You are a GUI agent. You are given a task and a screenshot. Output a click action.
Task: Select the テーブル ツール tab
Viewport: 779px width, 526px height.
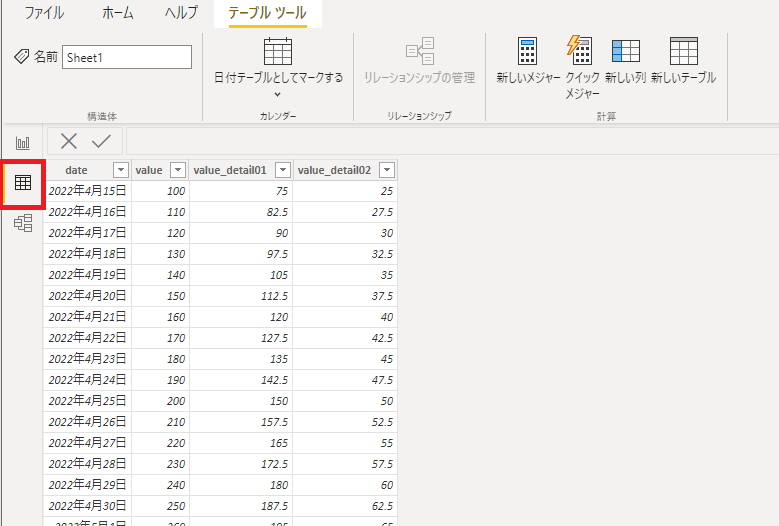pos(267,13)
